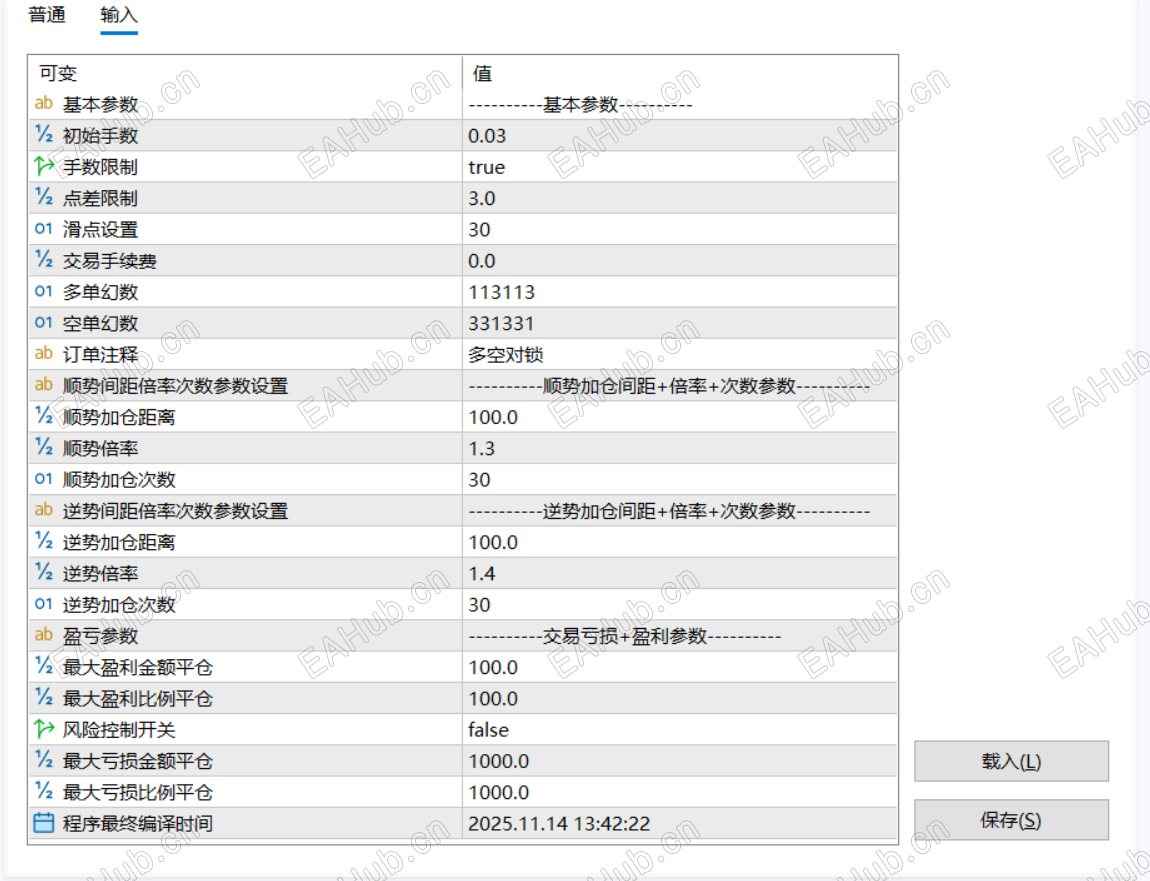
Task: Select the 最大亏损比例平仓 row label
Action: point(137,792)
